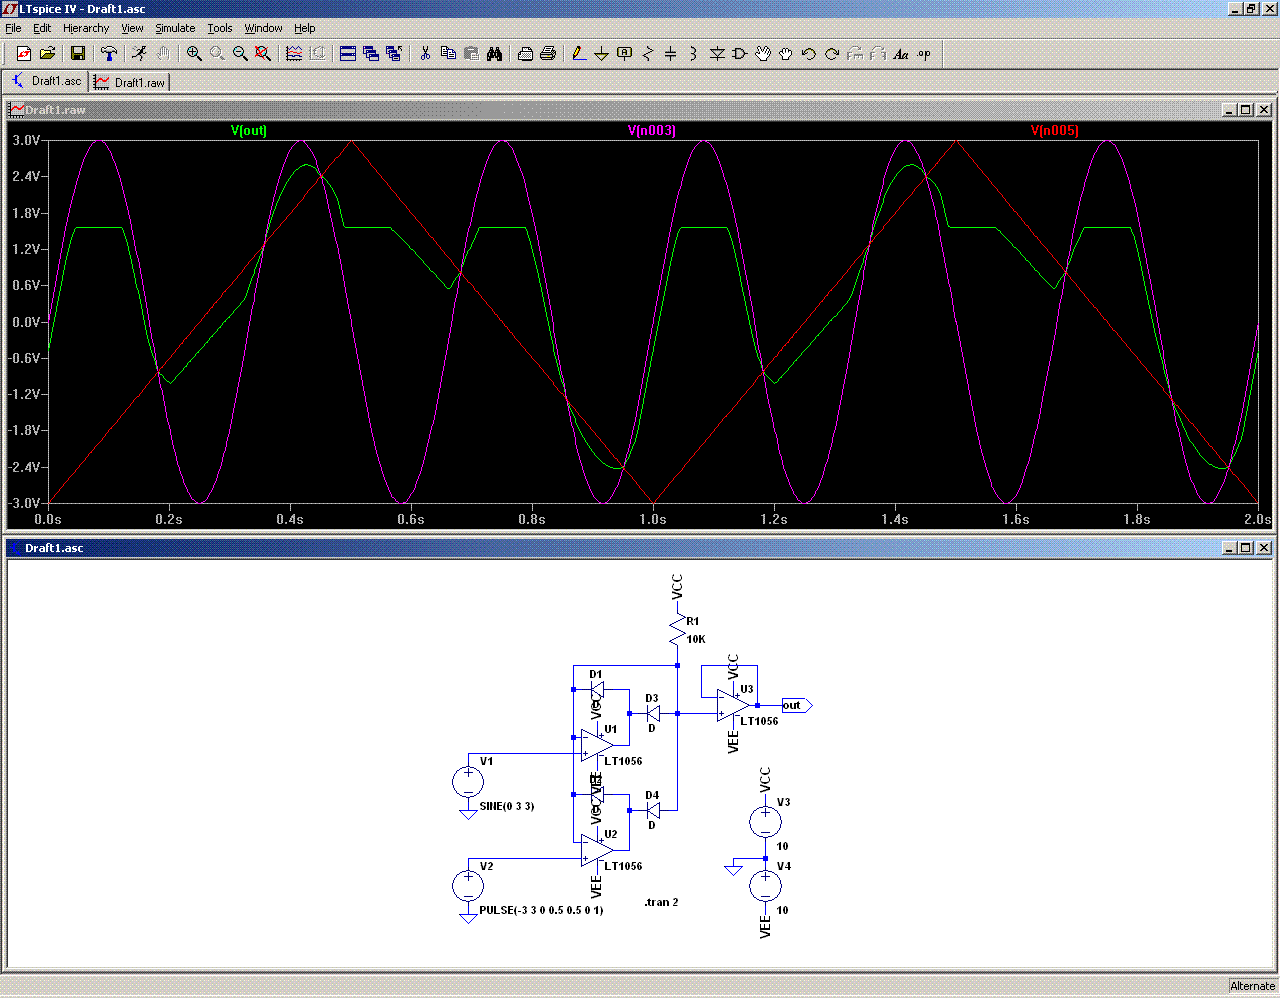Click the red V(n005) trace label
Screen dimensions: 1280x998
point(1054,131)
